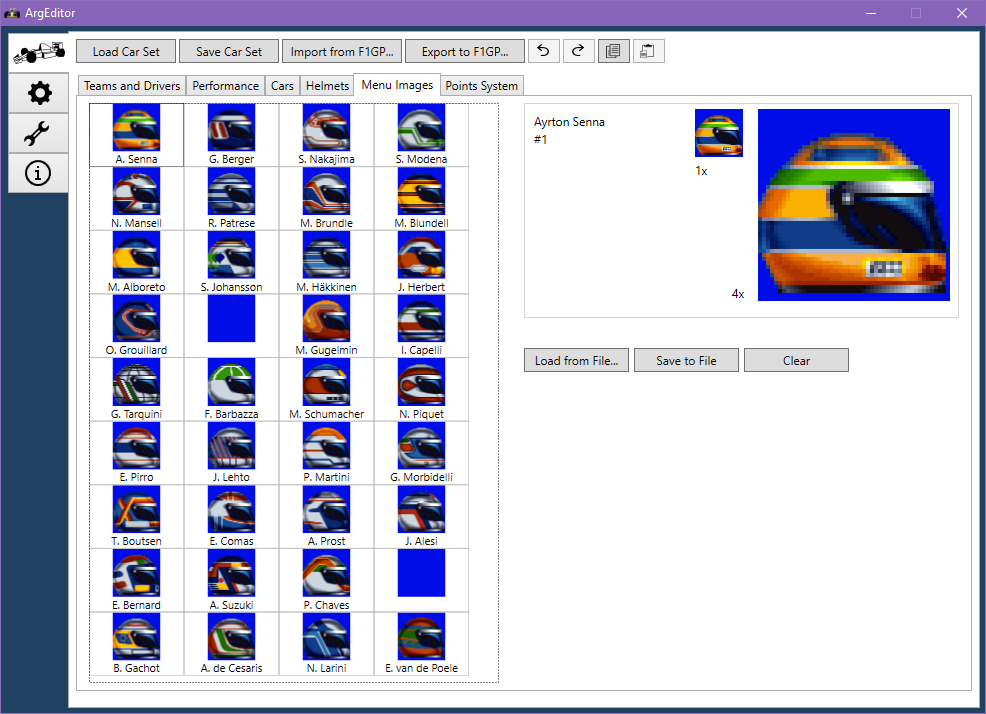Select A. Suzuki helmet image

click(x=231, y=572)
